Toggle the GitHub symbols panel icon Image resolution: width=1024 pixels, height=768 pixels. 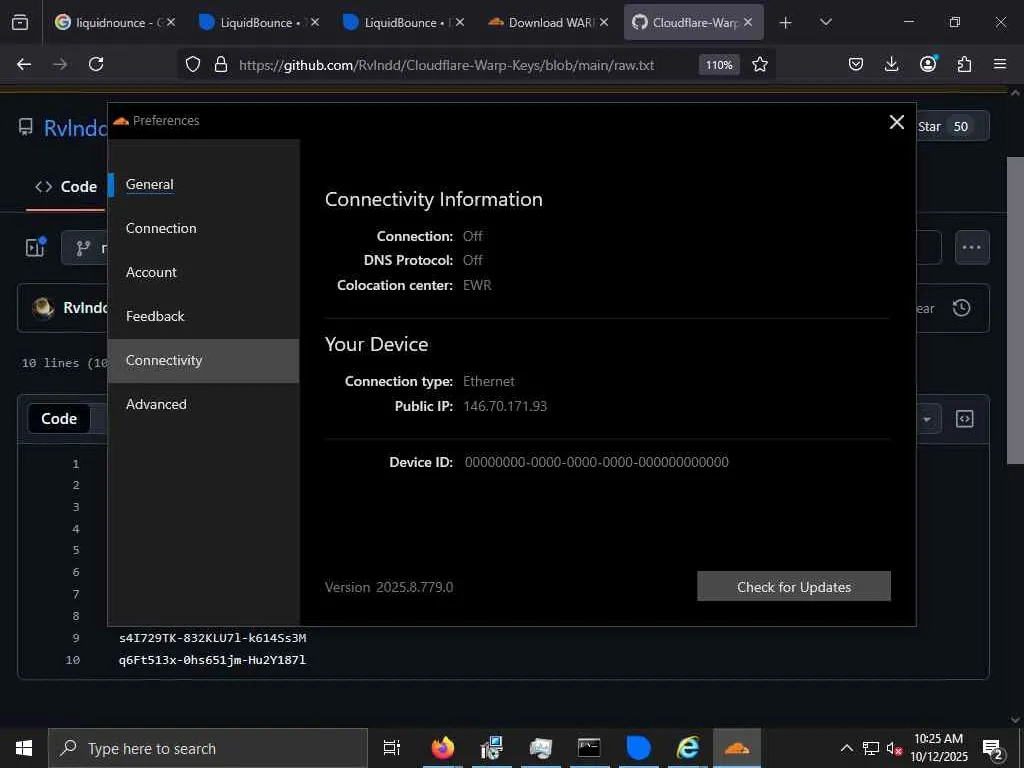tap(965, 419)
